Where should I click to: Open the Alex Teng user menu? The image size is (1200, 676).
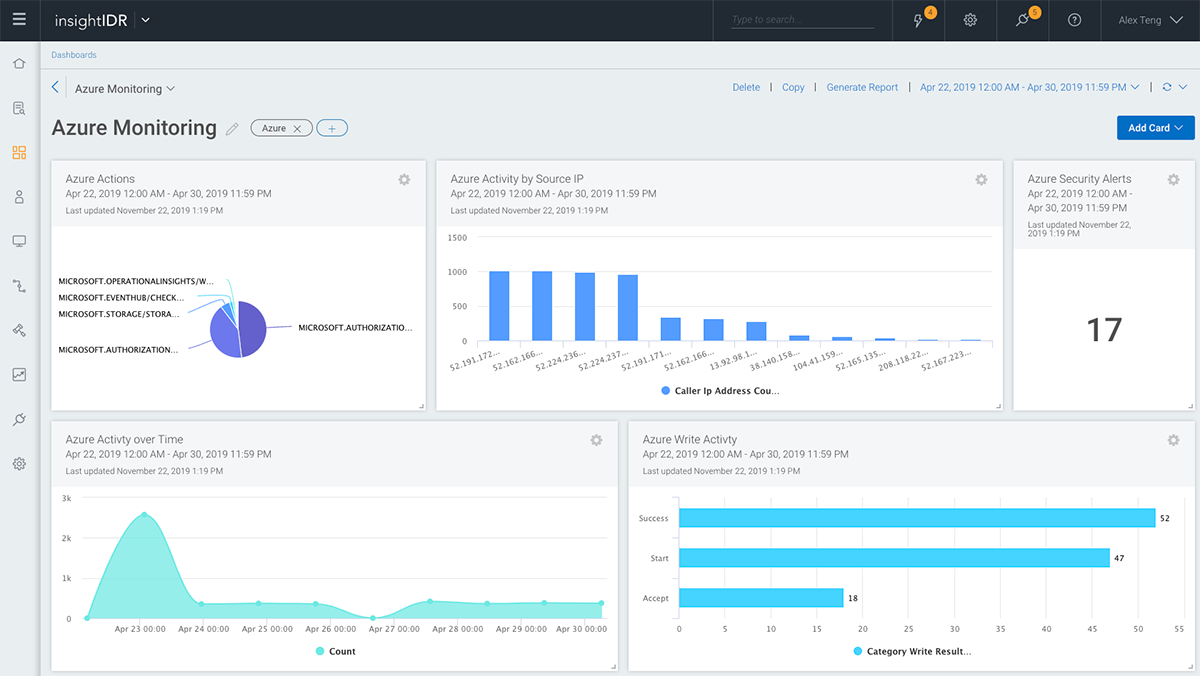(1152, 20)
